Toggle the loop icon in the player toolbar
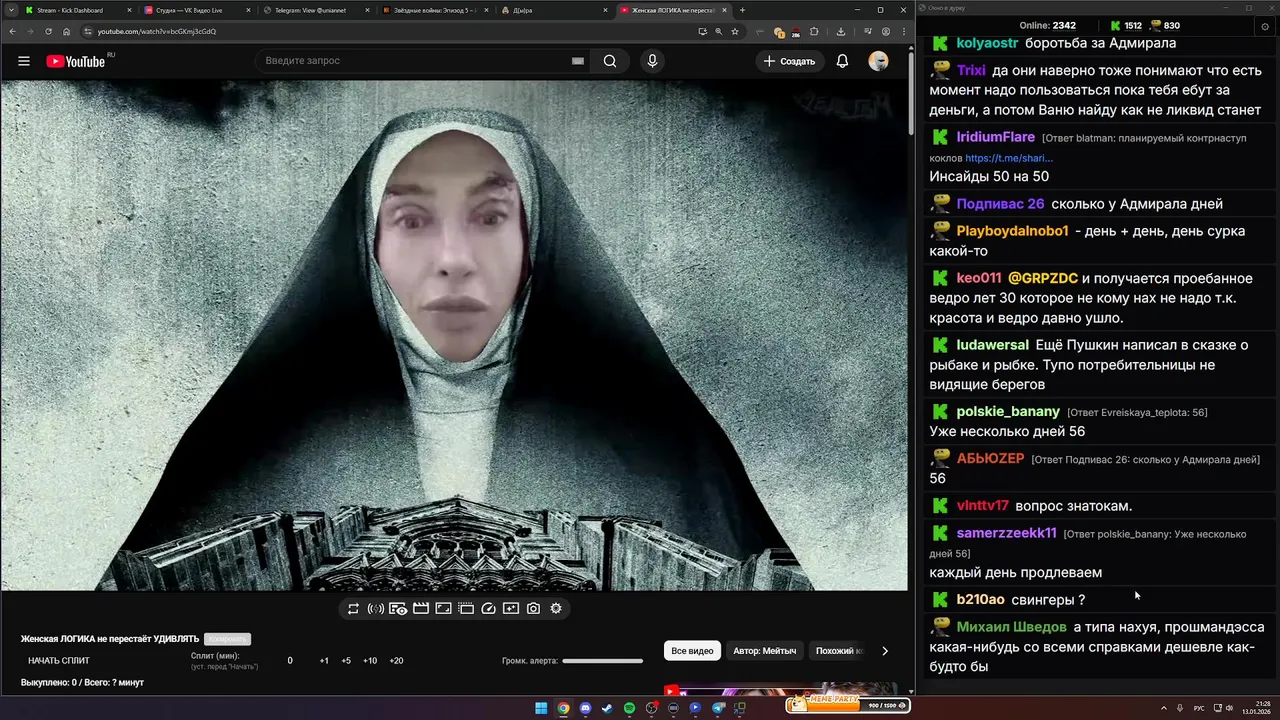Image resolution: width=1280 pixels, height=720 pixels. pyautogui.click(x=353, y=608)
